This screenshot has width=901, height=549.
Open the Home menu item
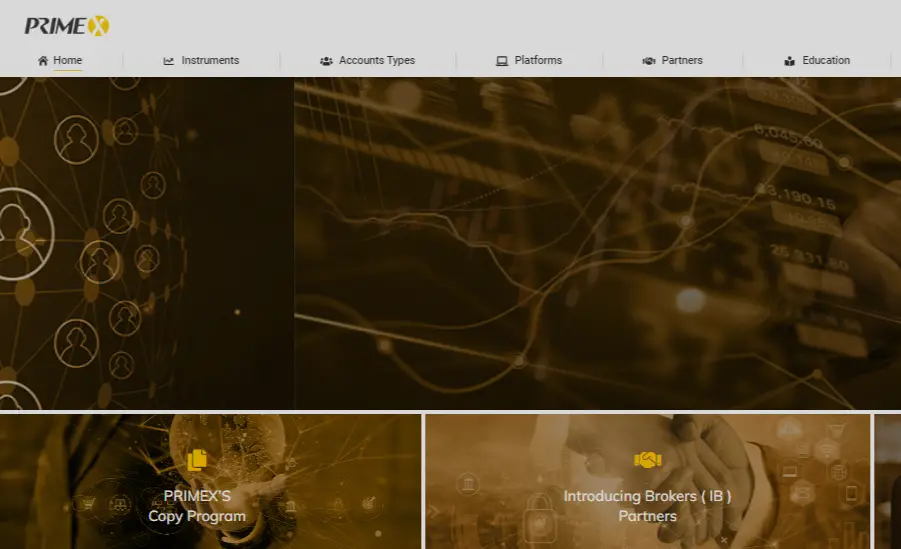click(x=68, y=60)
